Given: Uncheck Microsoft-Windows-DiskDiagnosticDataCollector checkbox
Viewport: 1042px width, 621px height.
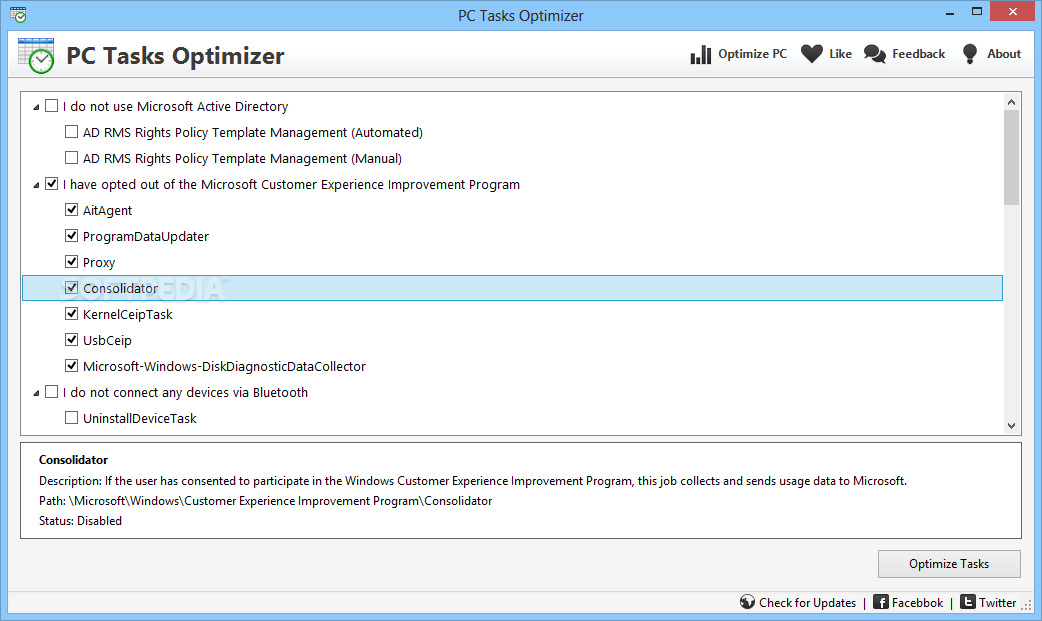Looking at the screenshot, I should [x=71, y=365].
